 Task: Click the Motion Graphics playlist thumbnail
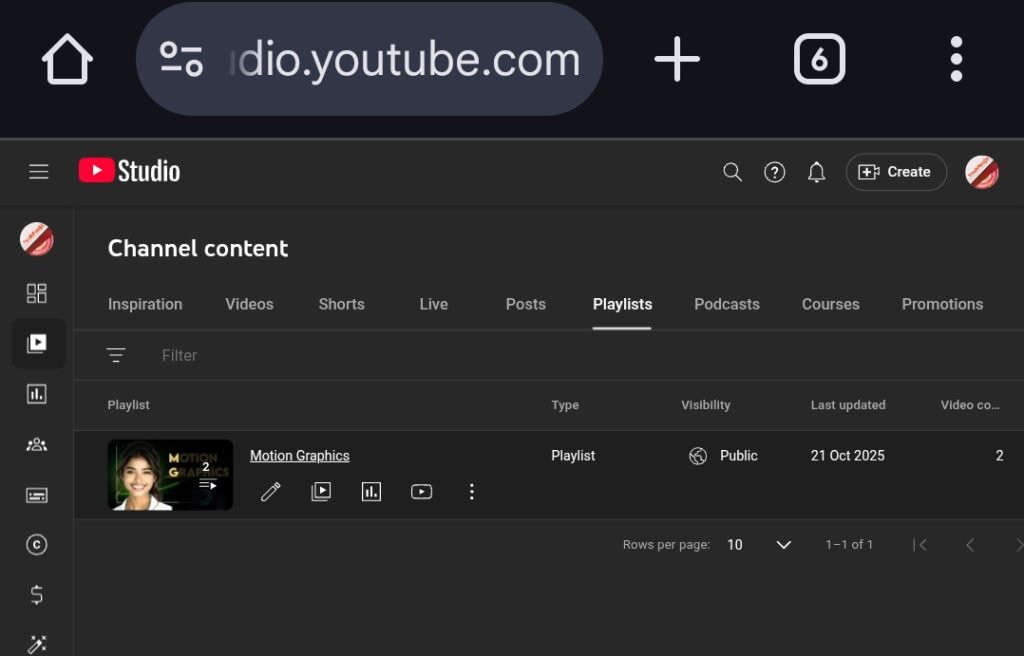[x=170, y=475]
